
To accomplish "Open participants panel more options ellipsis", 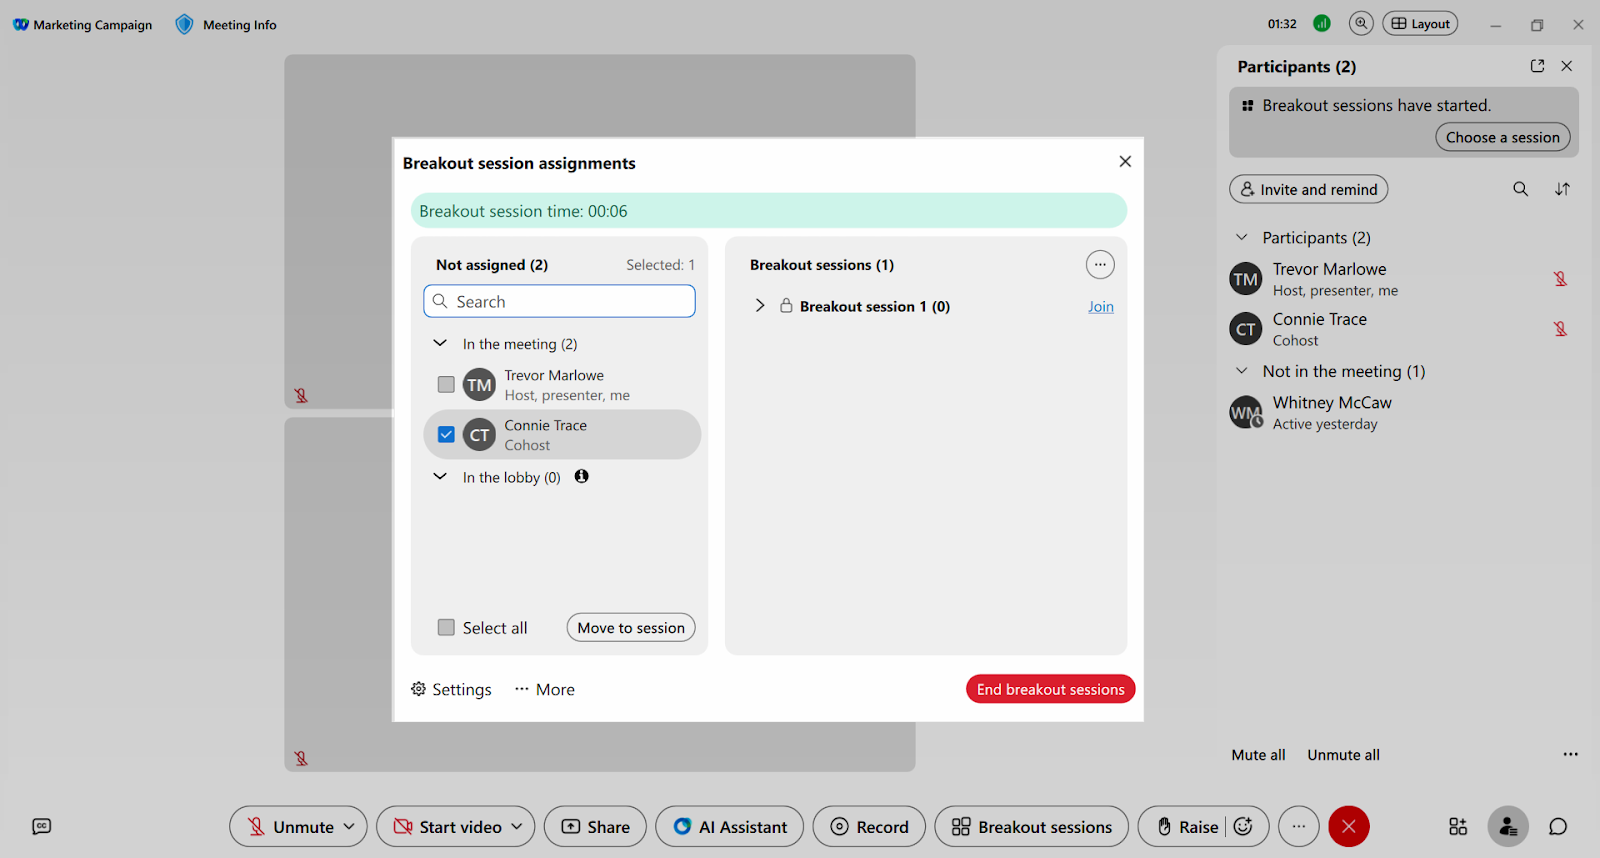I will click(1570, 754).
